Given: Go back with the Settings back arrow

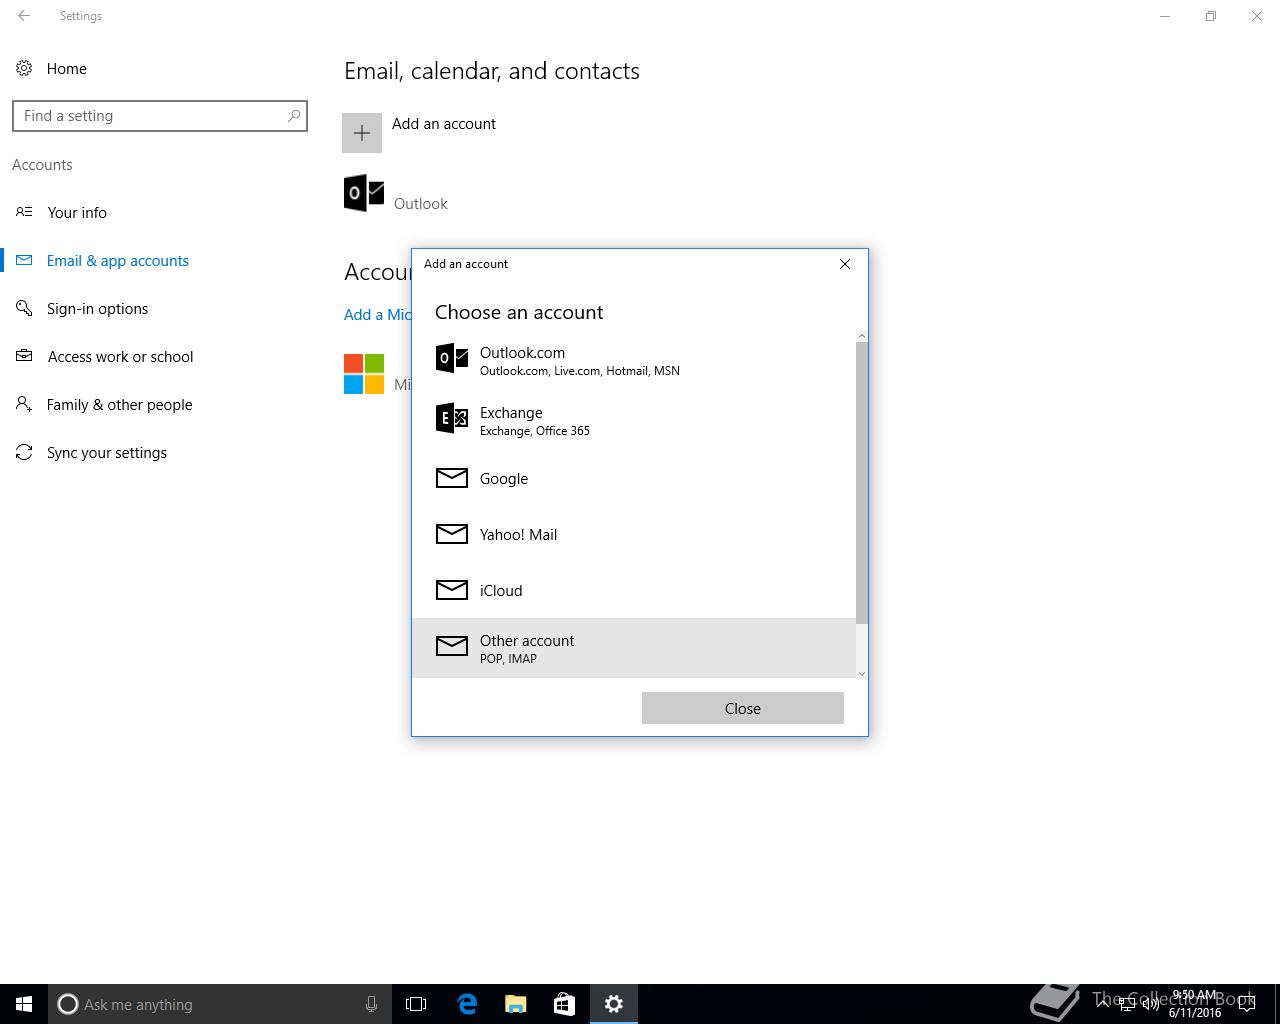Looking at the screenshot, I should pos(24,16).
